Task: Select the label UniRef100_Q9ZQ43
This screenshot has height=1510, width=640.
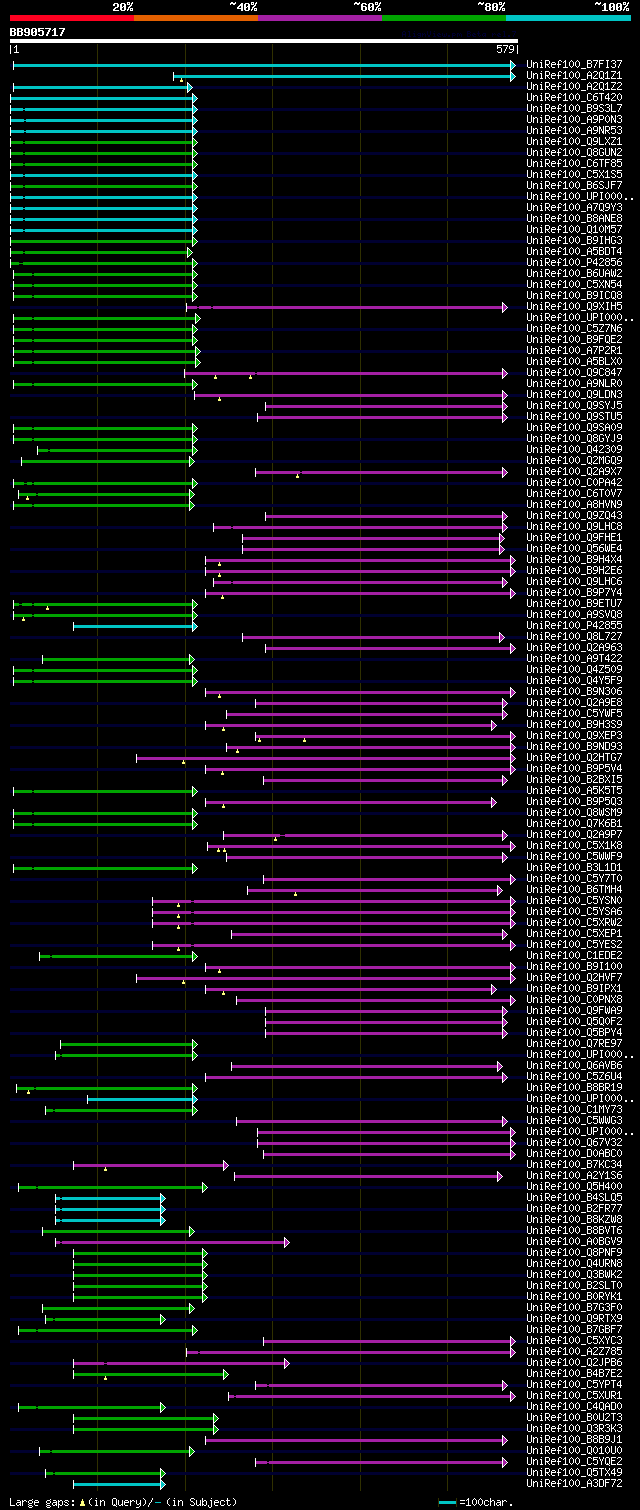Action: [574, 515]
